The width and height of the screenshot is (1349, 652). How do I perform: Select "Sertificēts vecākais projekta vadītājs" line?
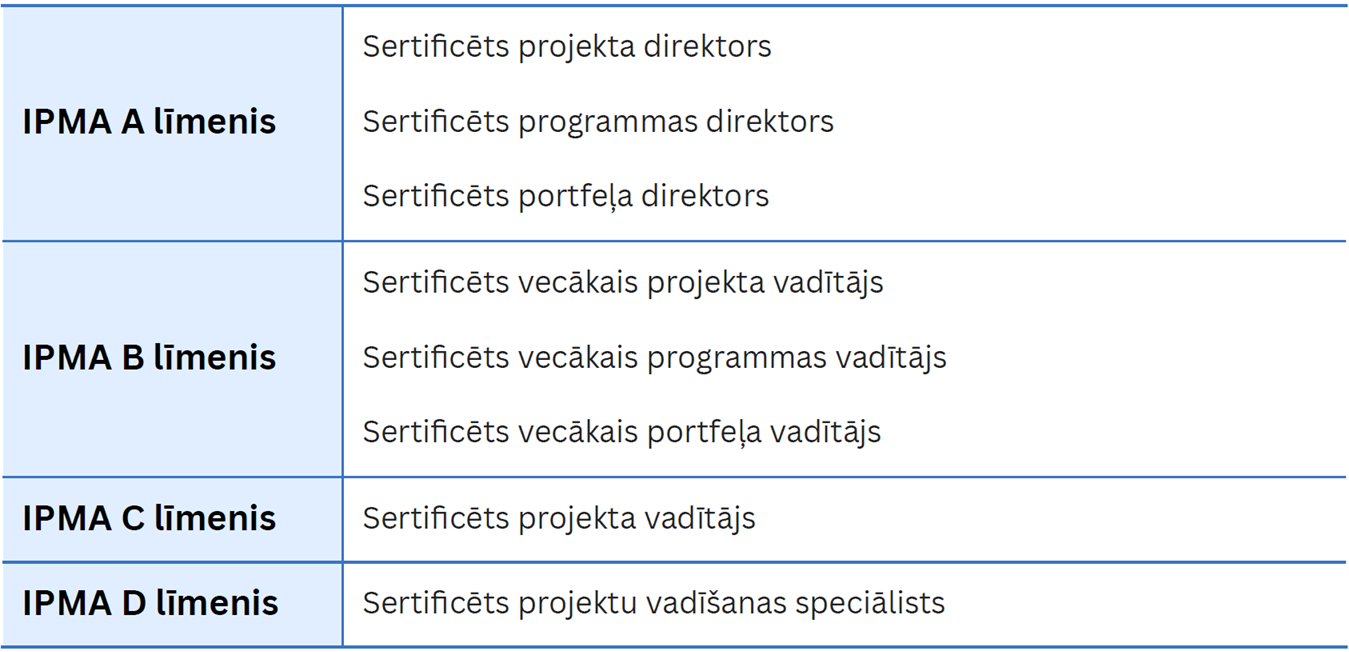(x=622, y=283)
